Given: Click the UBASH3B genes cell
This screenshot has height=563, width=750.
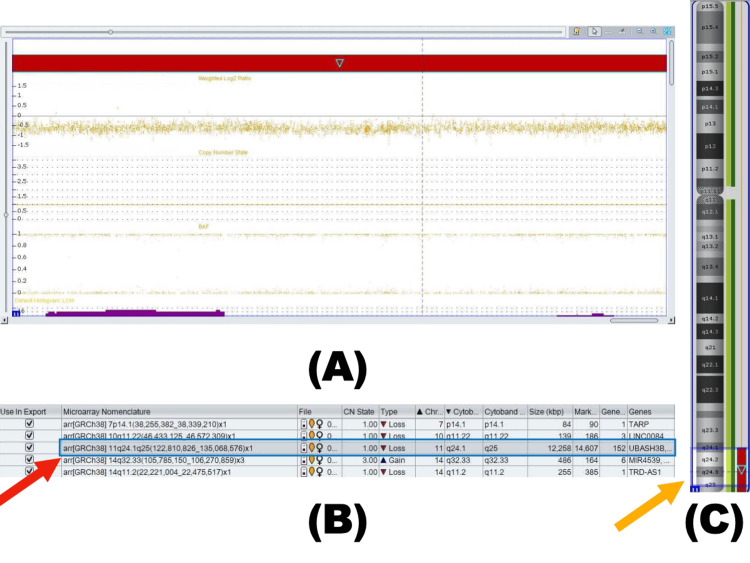Looking at the screenshot, I should [650, 448].
